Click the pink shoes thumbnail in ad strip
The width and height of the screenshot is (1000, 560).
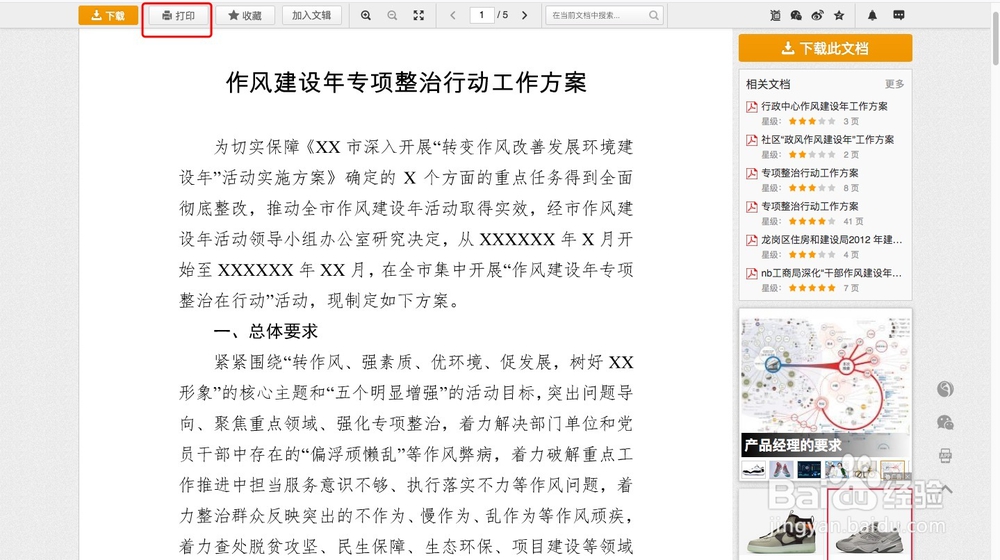point(781,470)
